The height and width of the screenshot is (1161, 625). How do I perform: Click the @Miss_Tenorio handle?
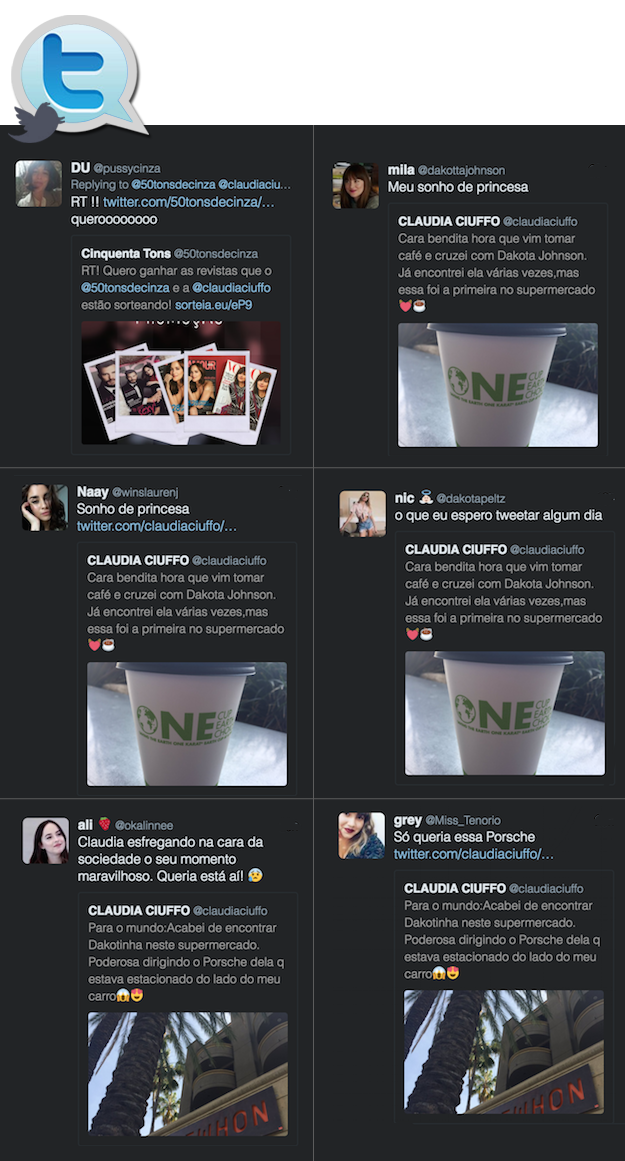pos(463,820)
